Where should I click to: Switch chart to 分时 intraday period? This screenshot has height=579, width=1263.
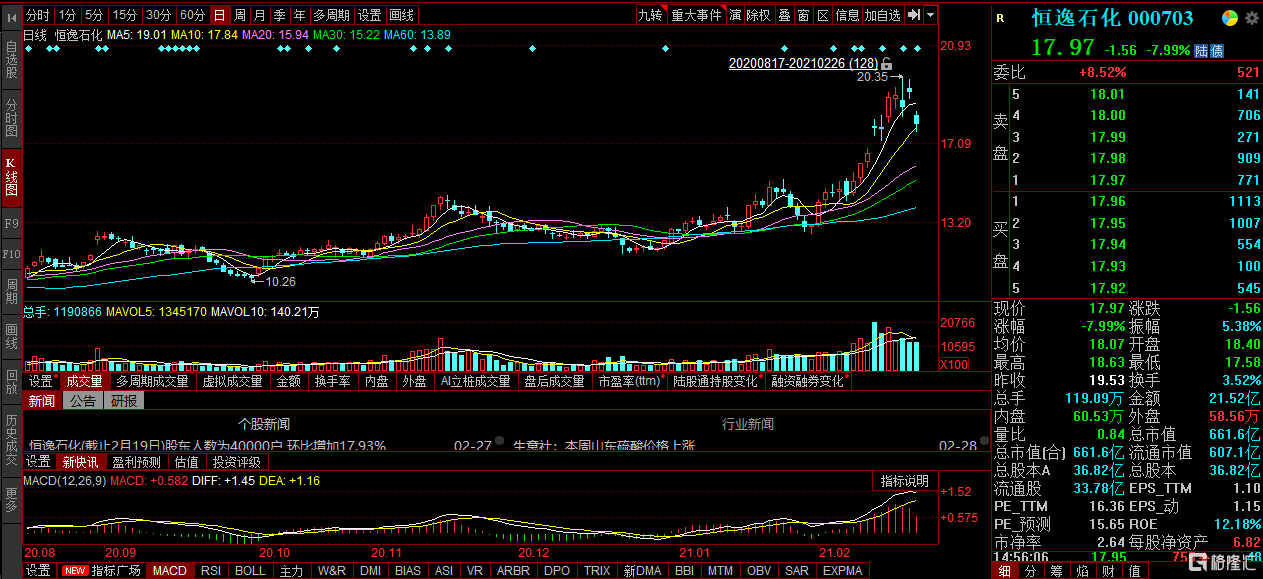click(x=37, y=15)
